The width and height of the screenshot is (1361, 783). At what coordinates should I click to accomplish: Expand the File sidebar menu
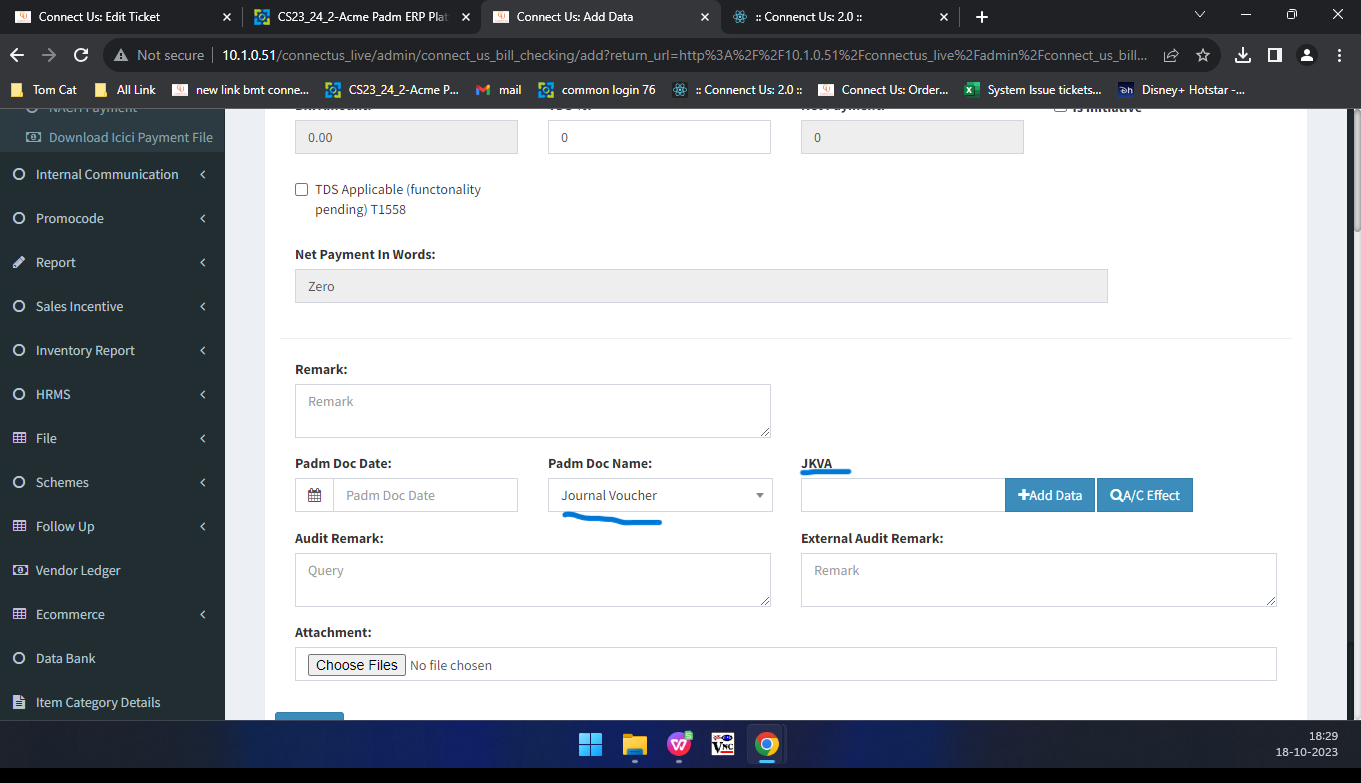(112, 438)
